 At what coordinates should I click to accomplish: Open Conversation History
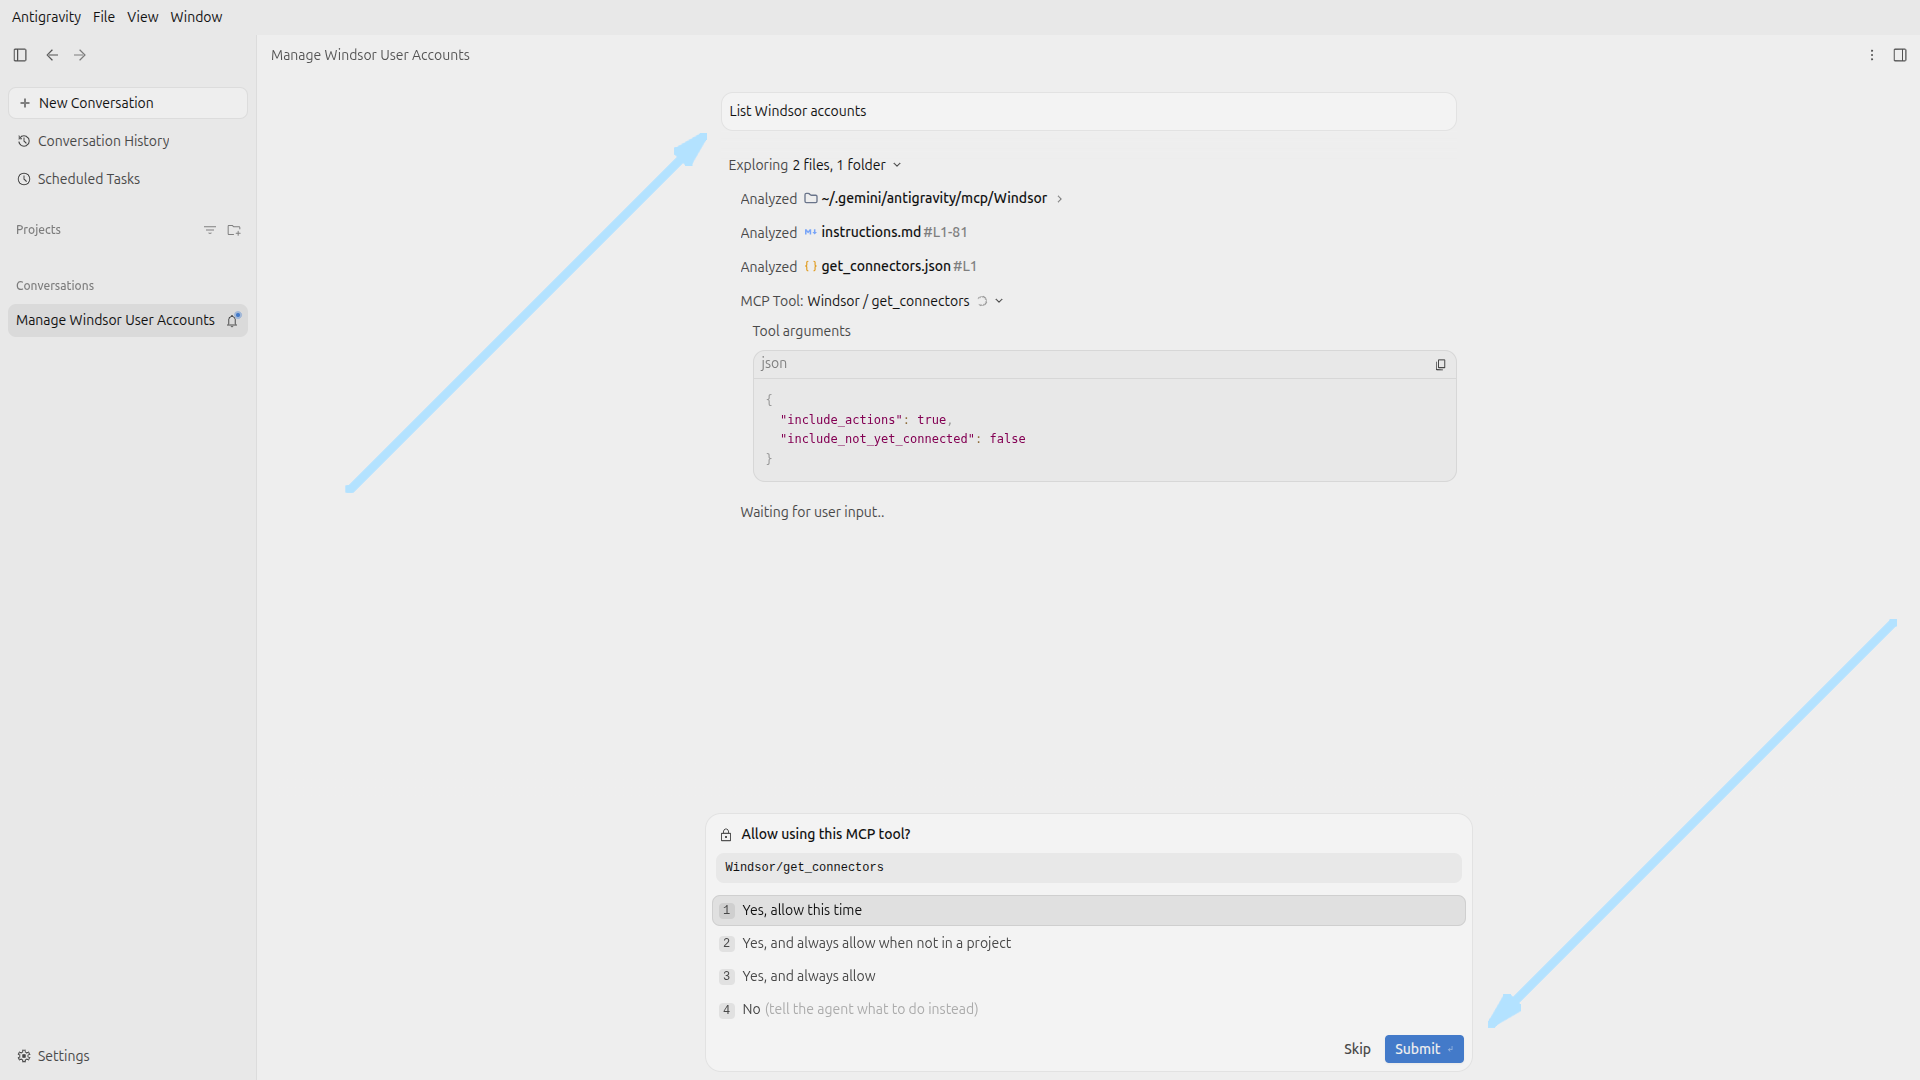click(x=128, y=141)
